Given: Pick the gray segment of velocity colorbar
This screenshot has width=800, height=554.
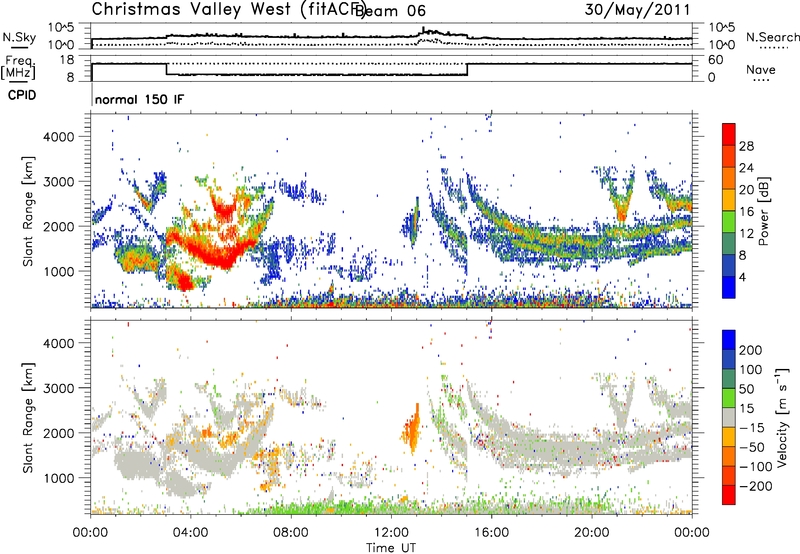Looking at the screenshot, I should click(729, 417).
